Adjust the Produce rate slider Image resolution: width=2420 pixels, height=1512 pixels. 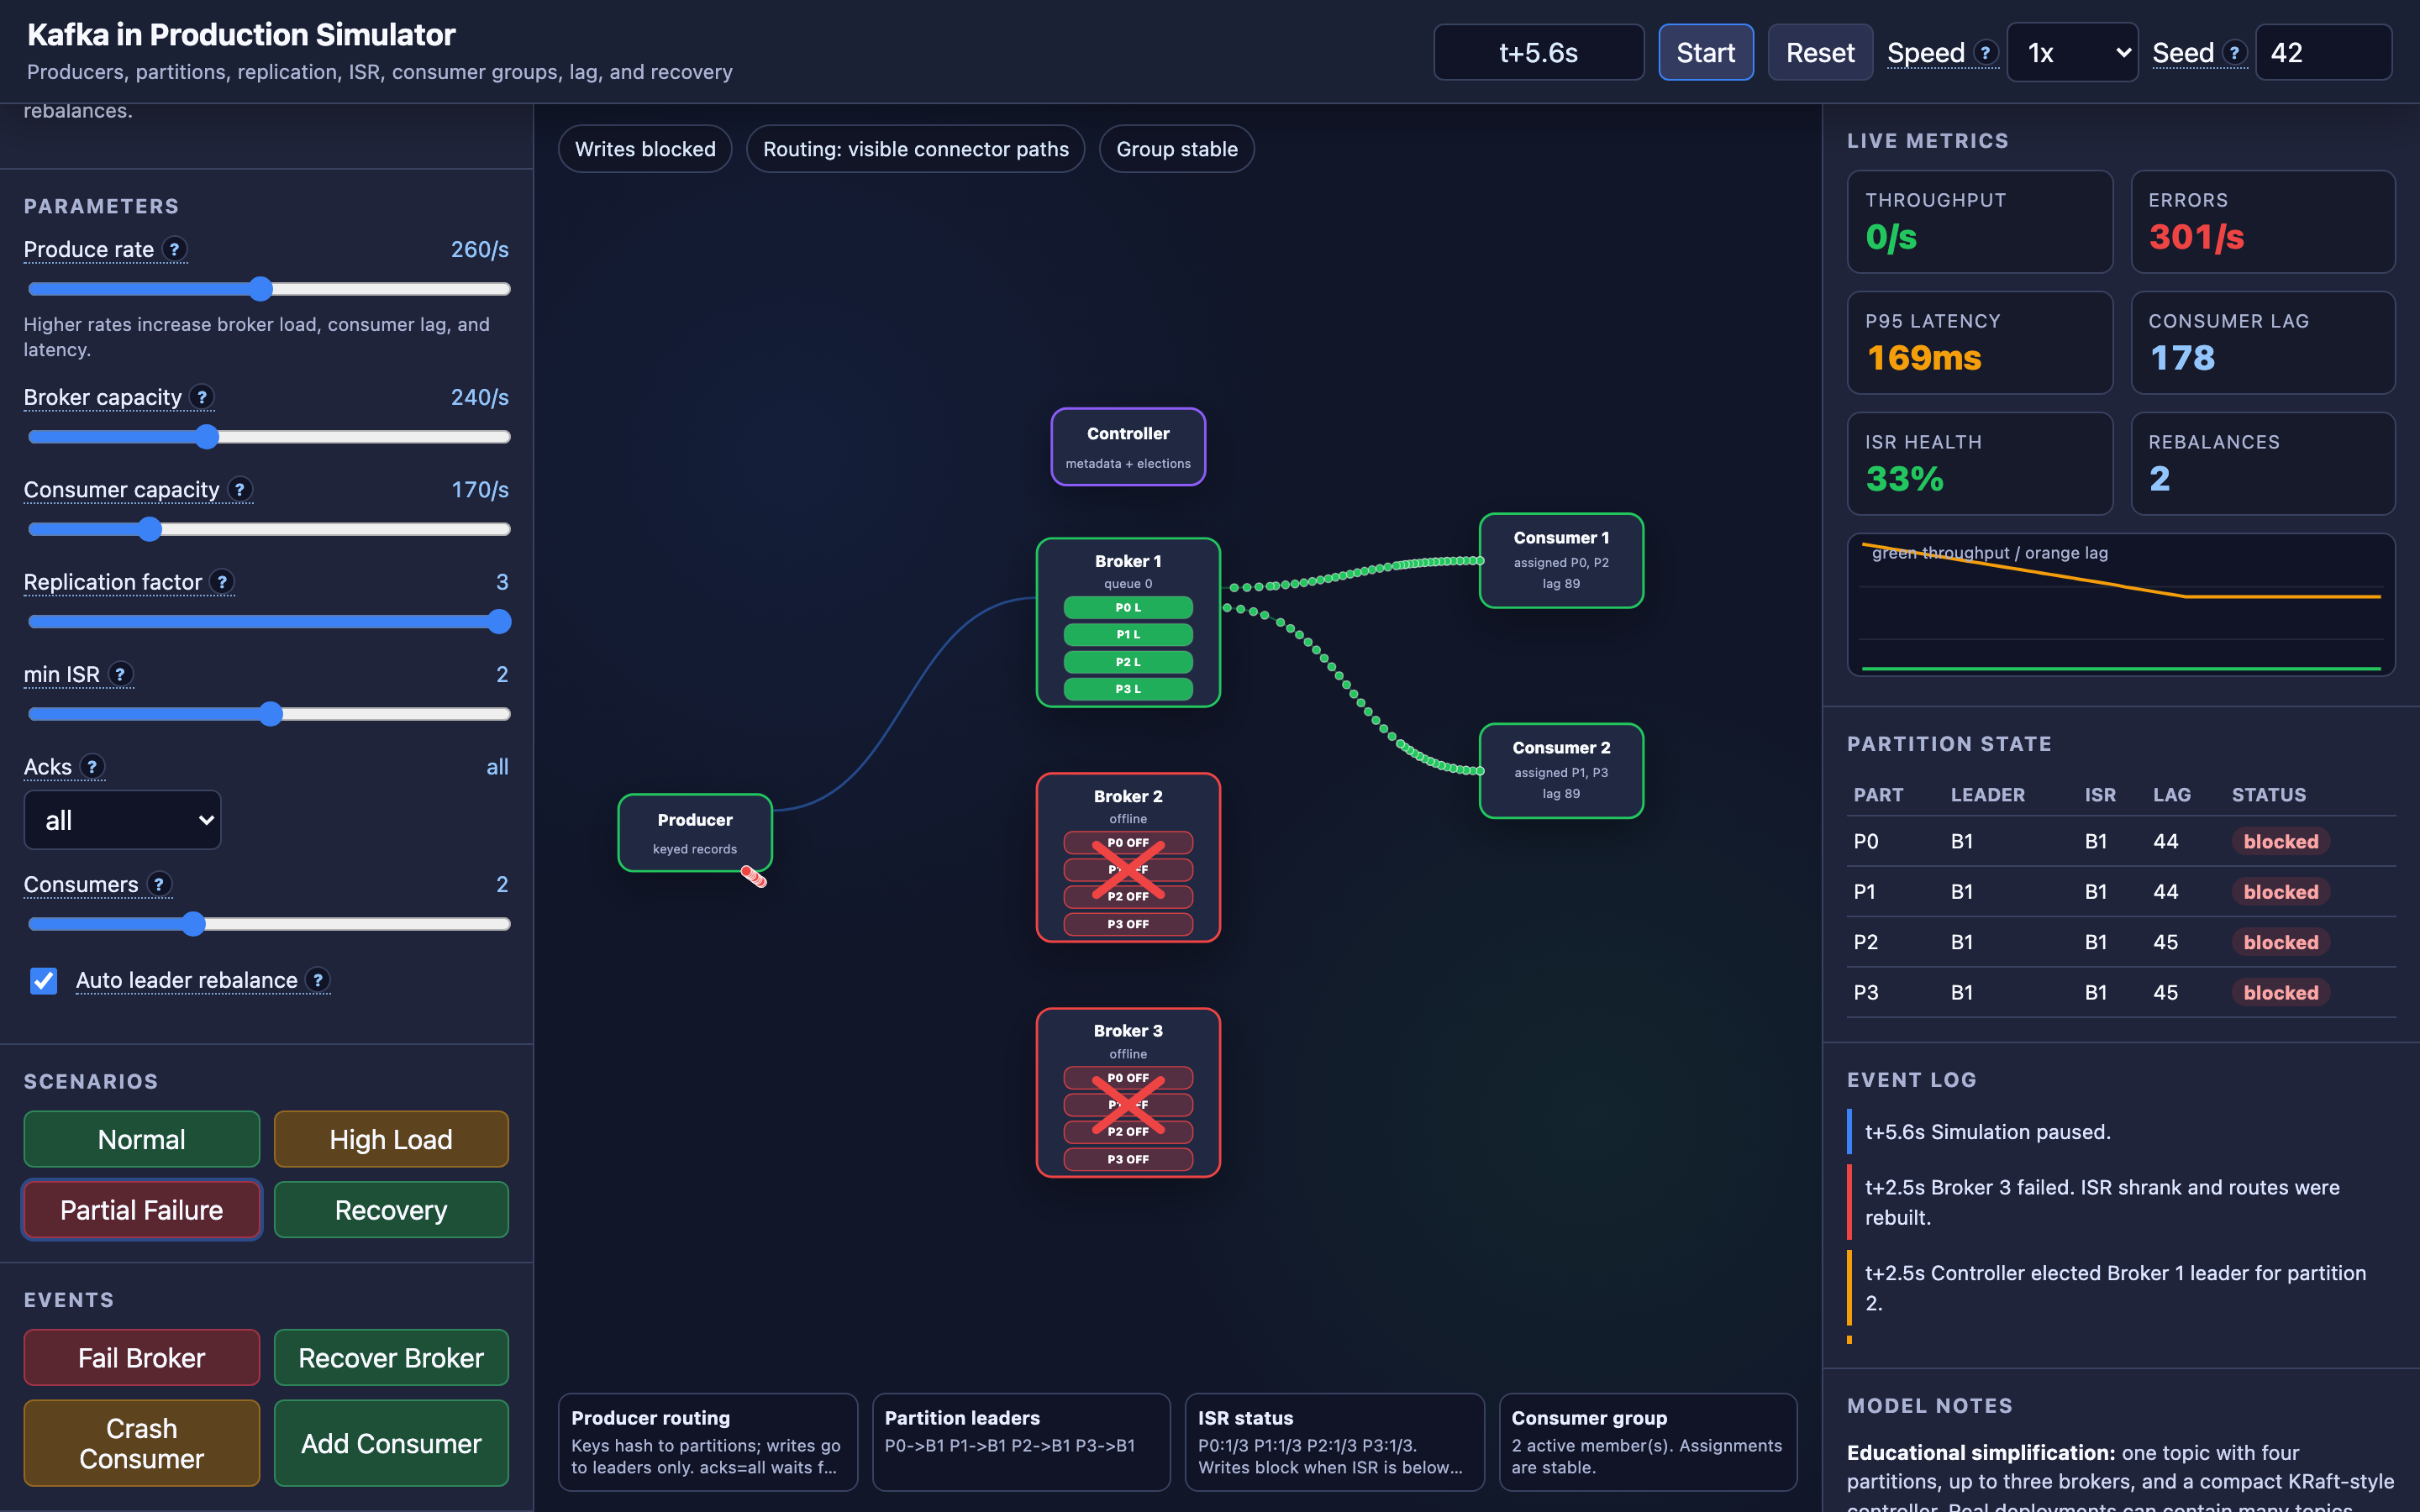pyautogui.click(x=269, y=289)
